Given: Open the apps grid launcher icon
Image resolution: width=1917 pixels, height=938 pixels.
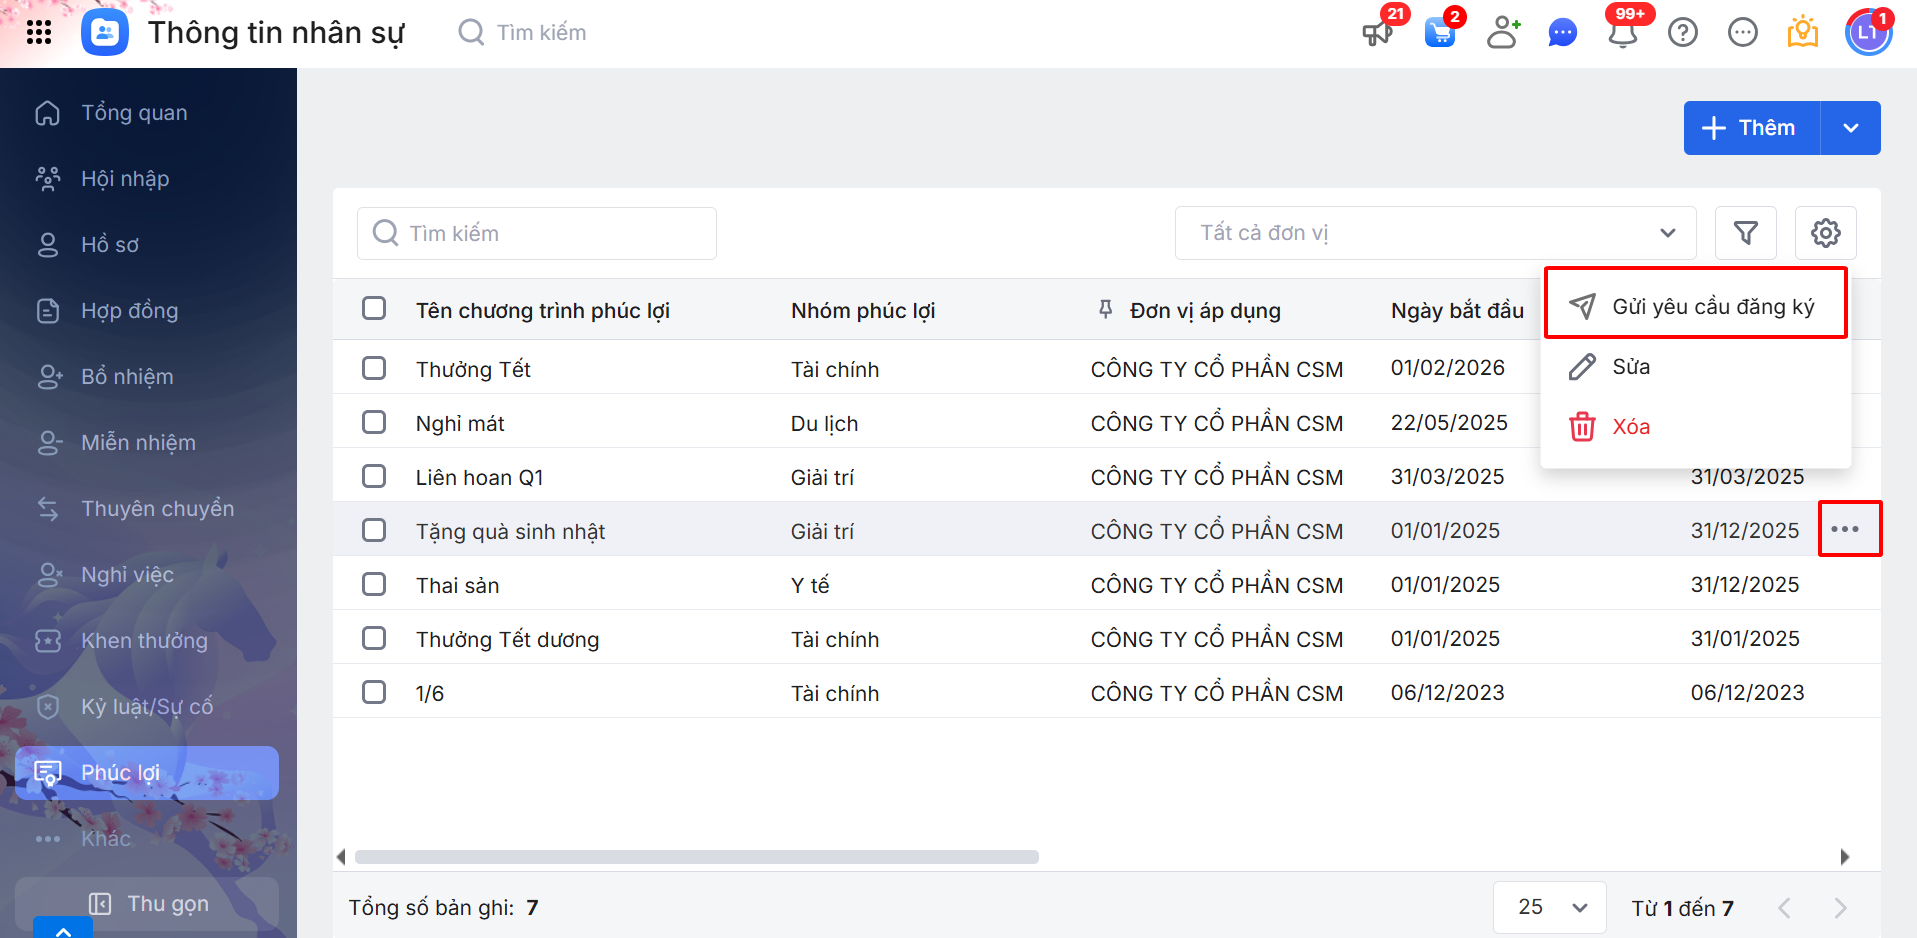Looking at the screenshot, I should (39, 33).
